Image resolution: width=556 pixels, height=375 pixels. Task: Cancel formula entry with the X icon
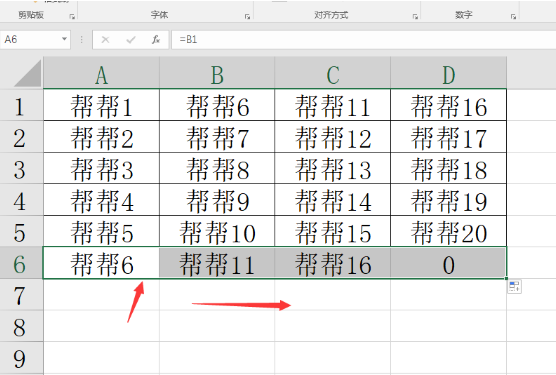click(x=105, y=39)
